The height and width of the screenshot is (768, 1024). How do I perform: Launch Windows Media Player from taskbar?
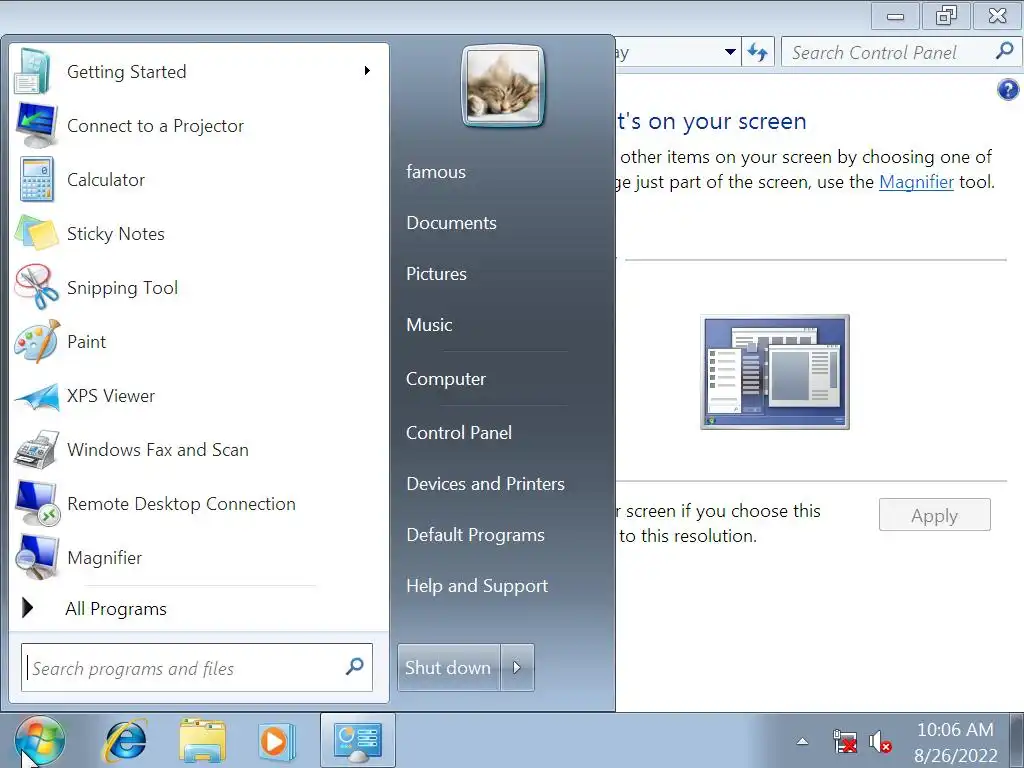pos(277,741)
